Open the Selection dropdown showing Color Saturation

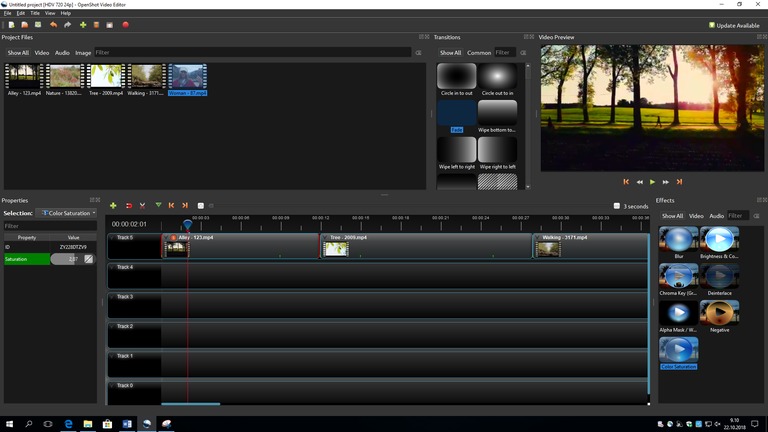[x=67, y=213]
